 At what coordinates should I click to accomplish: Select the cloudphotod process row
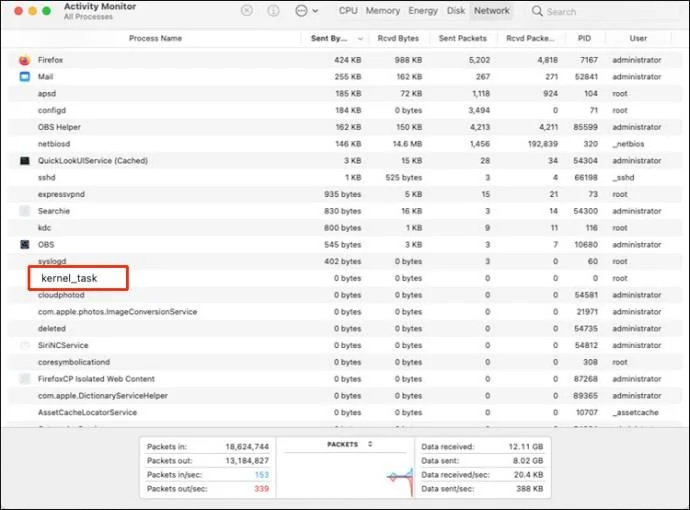345,295
